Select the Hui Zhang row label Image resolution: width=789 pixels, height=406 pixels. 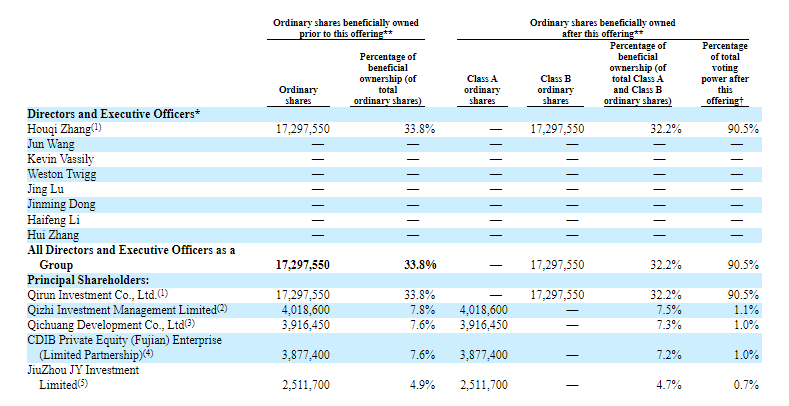point(53,235)
